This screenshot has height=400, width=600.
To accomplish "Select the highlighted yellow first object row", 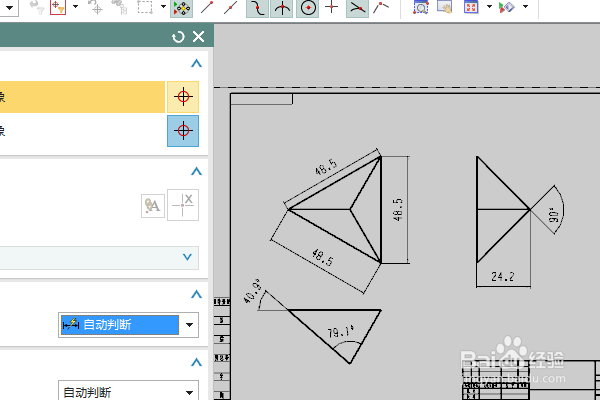I will coord(82,97).
